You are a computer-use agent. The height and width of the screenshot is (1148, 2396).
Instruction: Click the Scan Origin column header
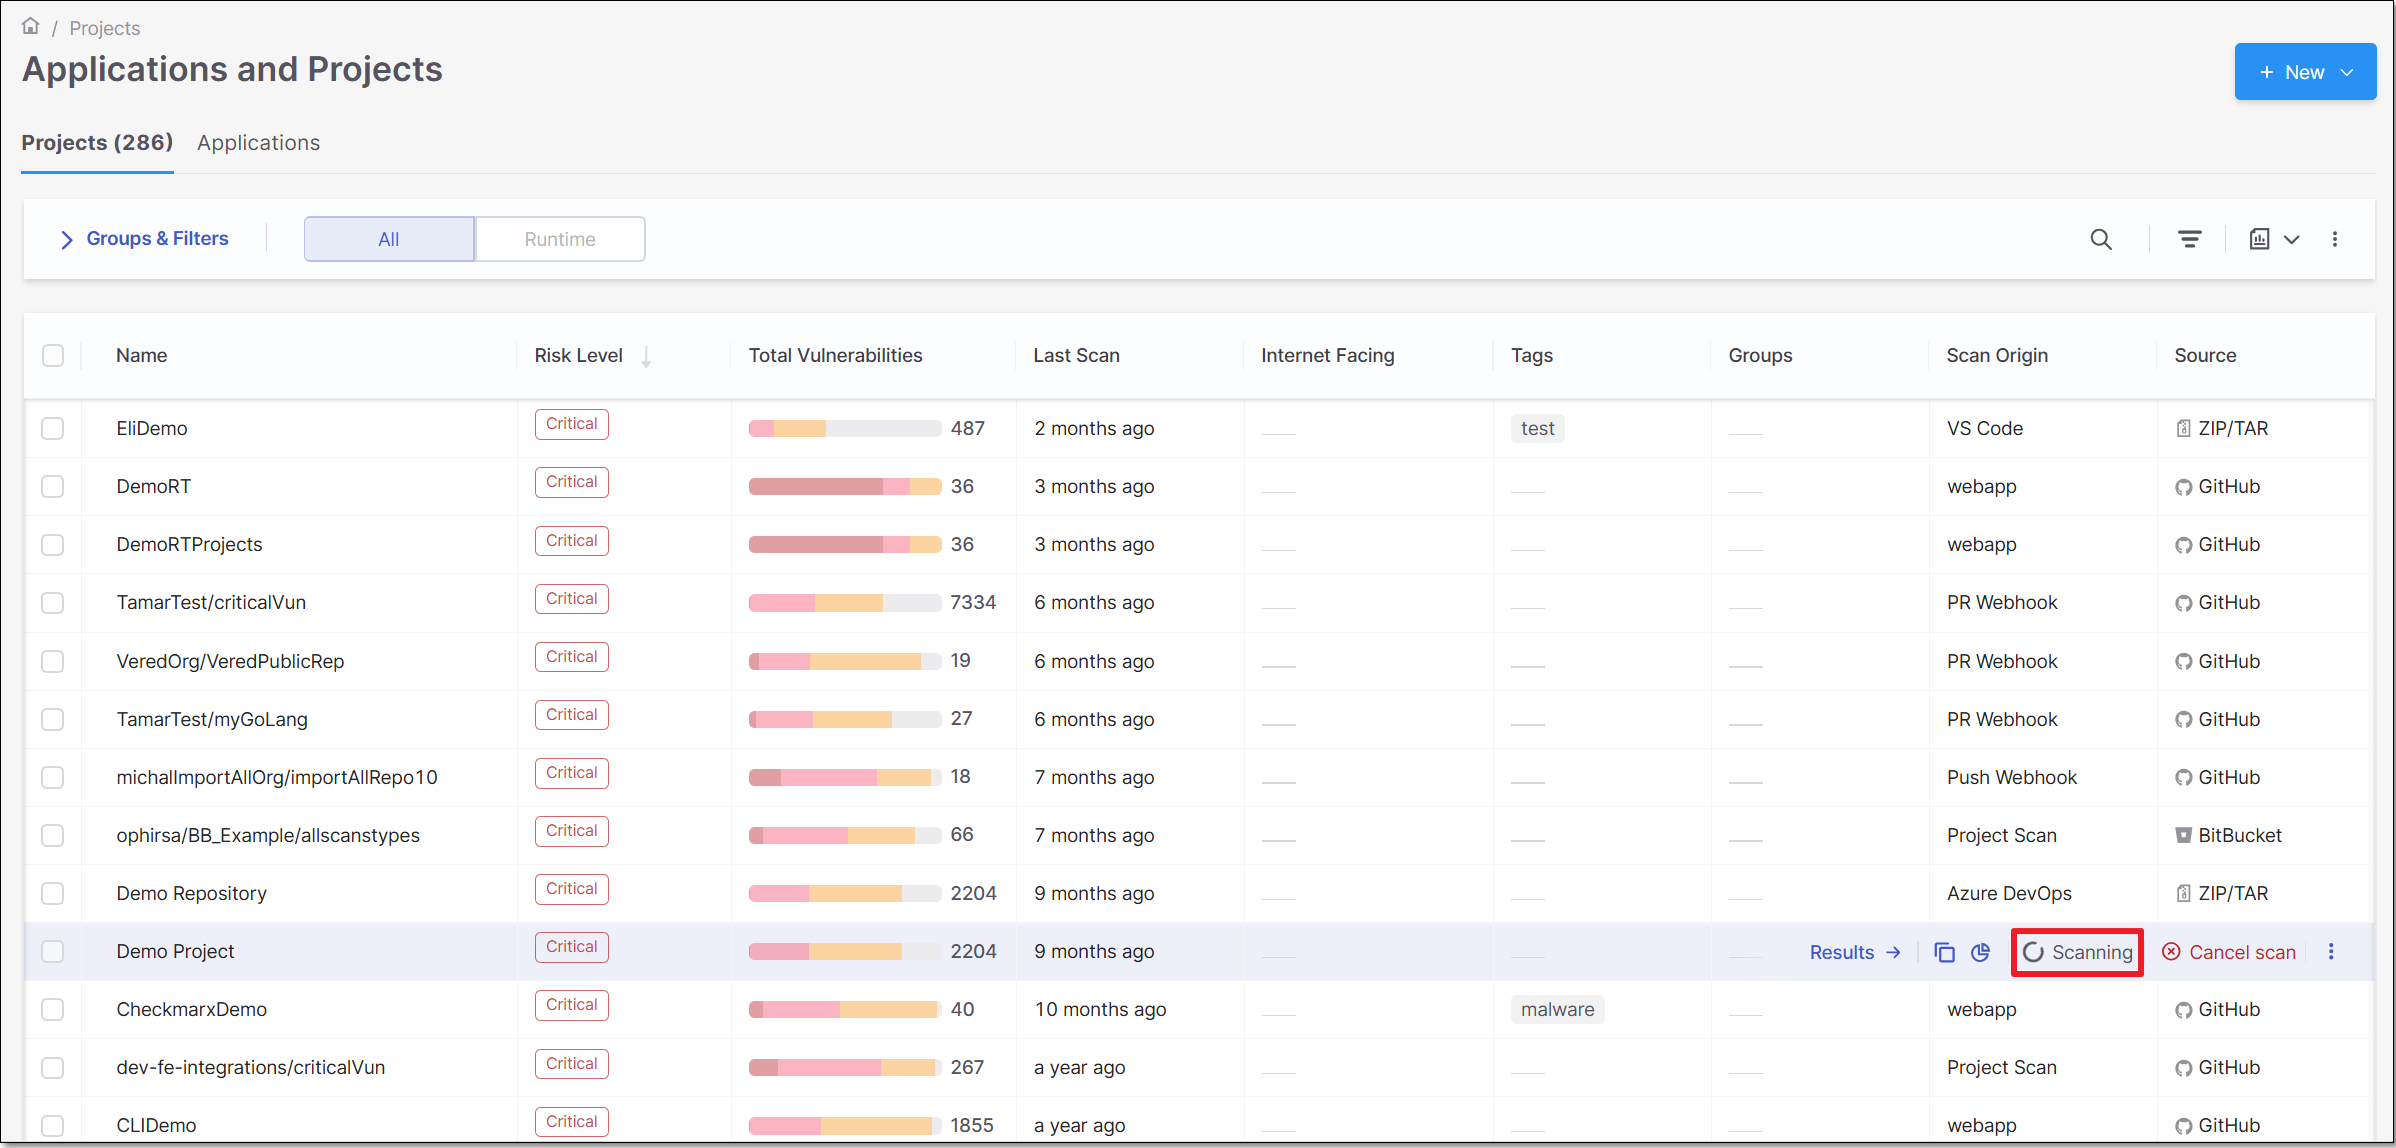click(1997, 356)
